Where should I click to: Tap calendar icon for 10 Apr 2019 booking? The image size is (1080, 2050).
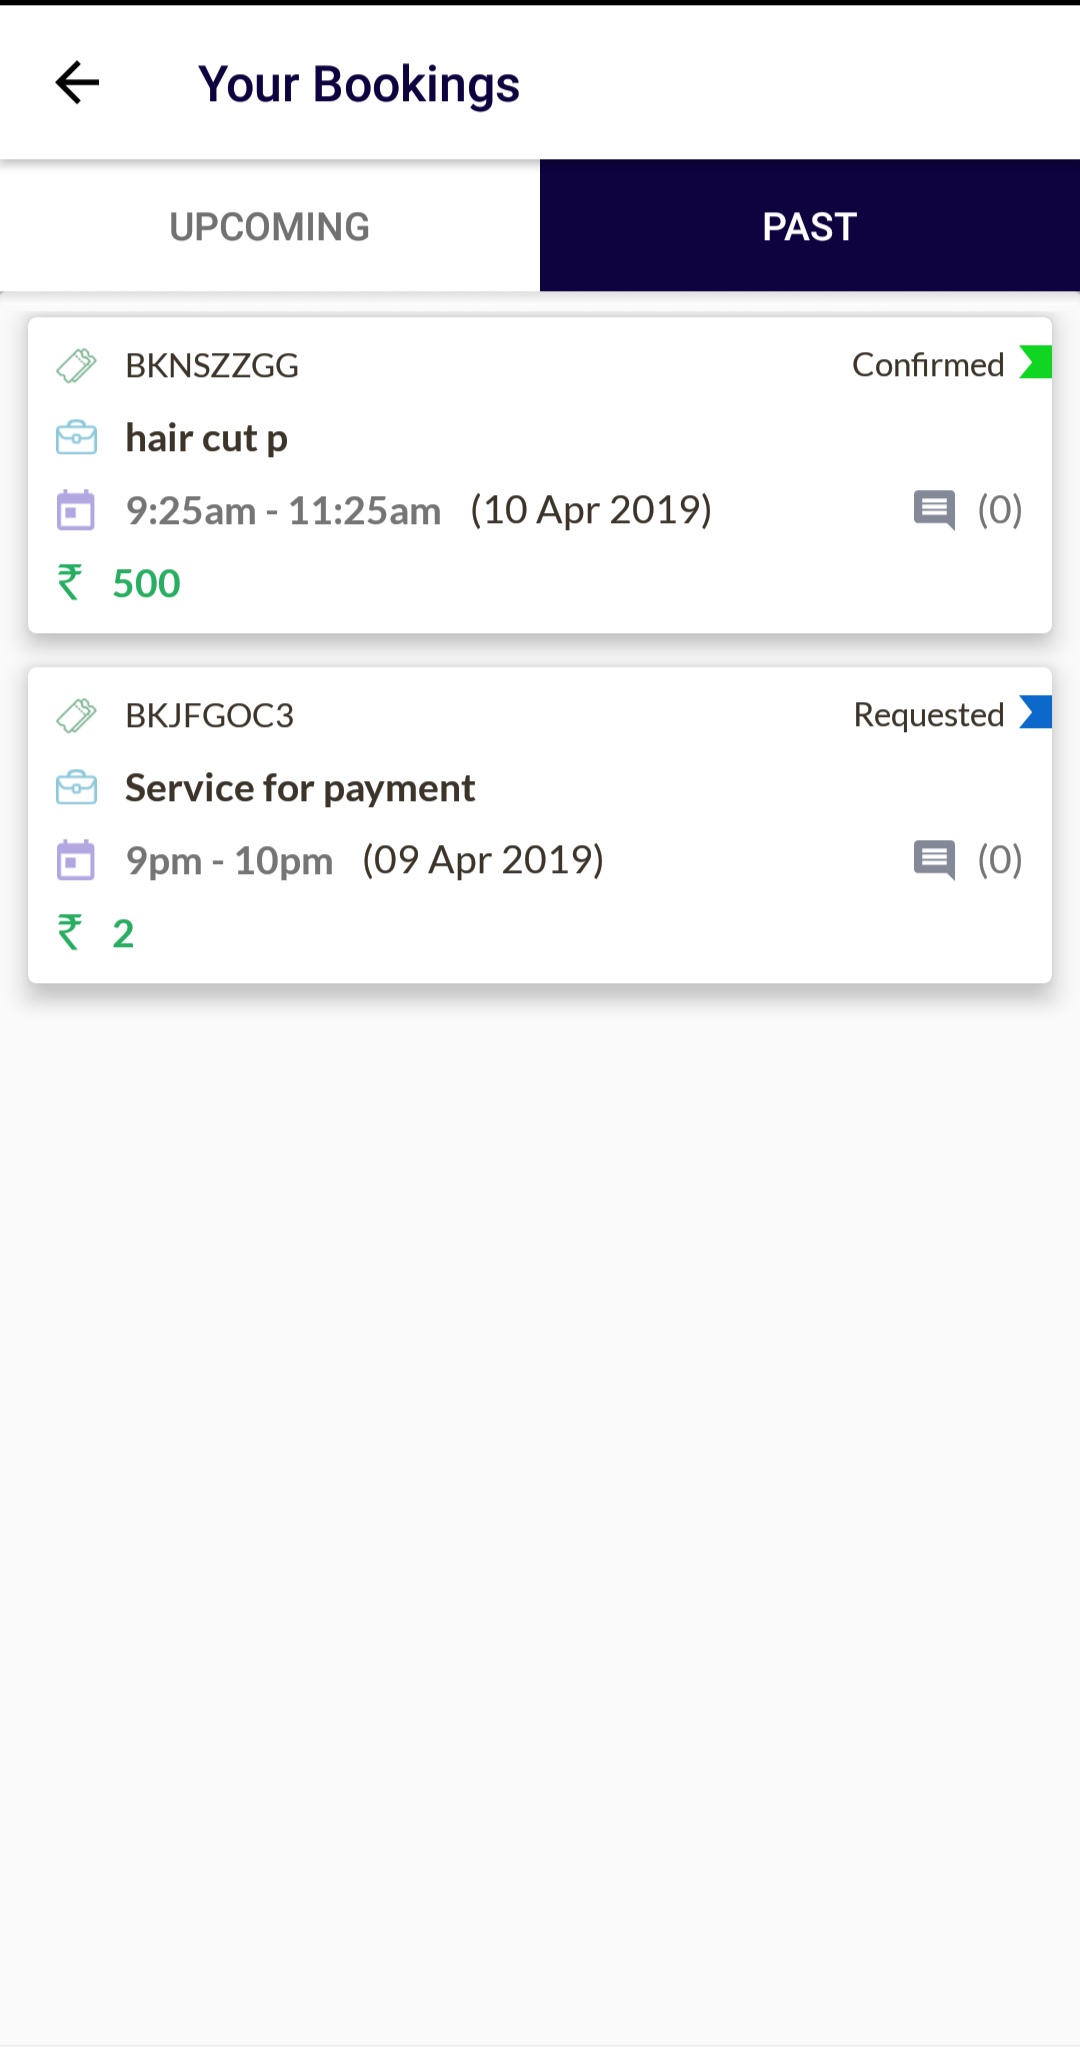76,510
